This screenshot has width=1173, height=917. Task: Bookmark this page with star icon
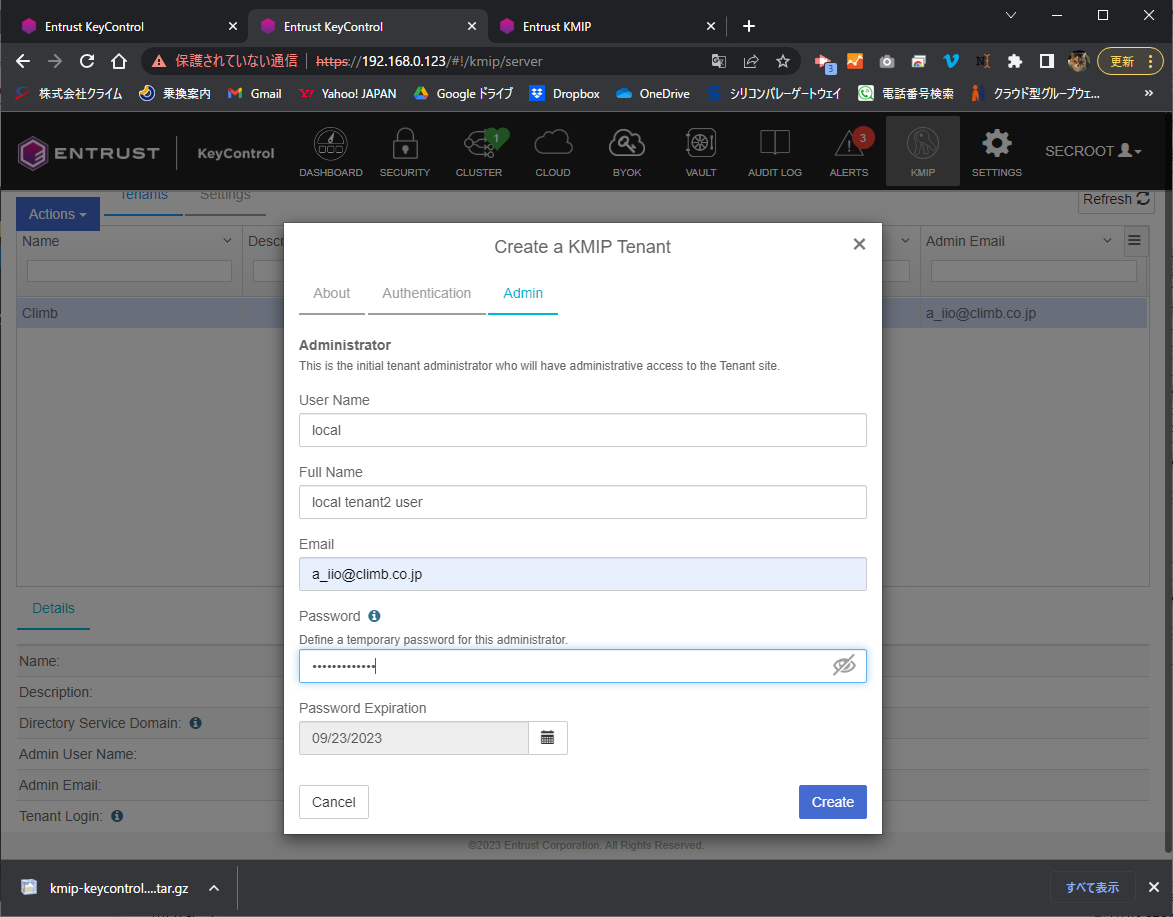[782, 61]
